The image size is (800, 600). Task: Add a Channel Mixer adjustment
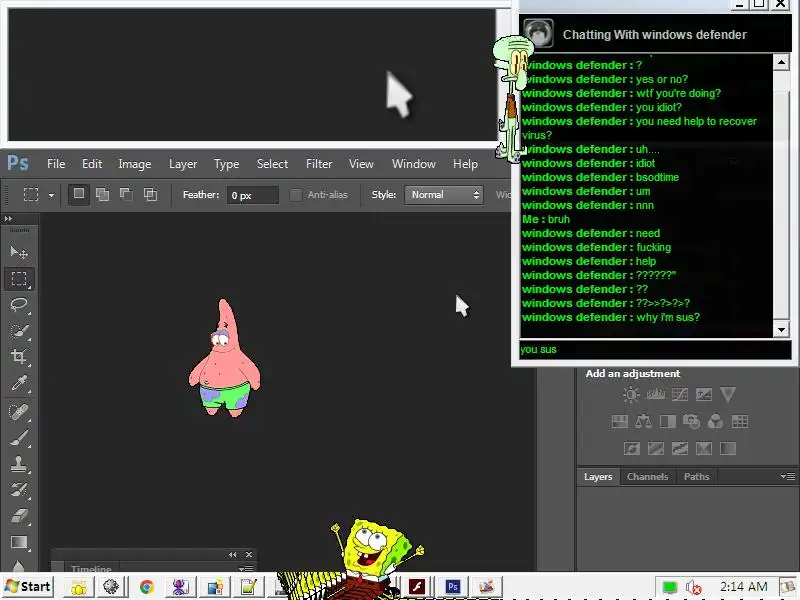coord(715,421)
